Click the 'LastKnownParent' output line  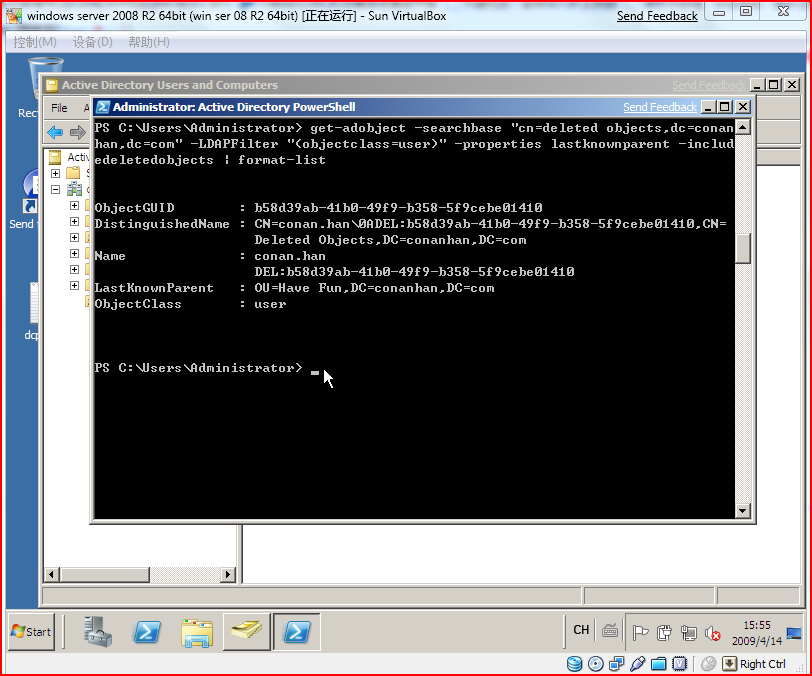[294, 288]
